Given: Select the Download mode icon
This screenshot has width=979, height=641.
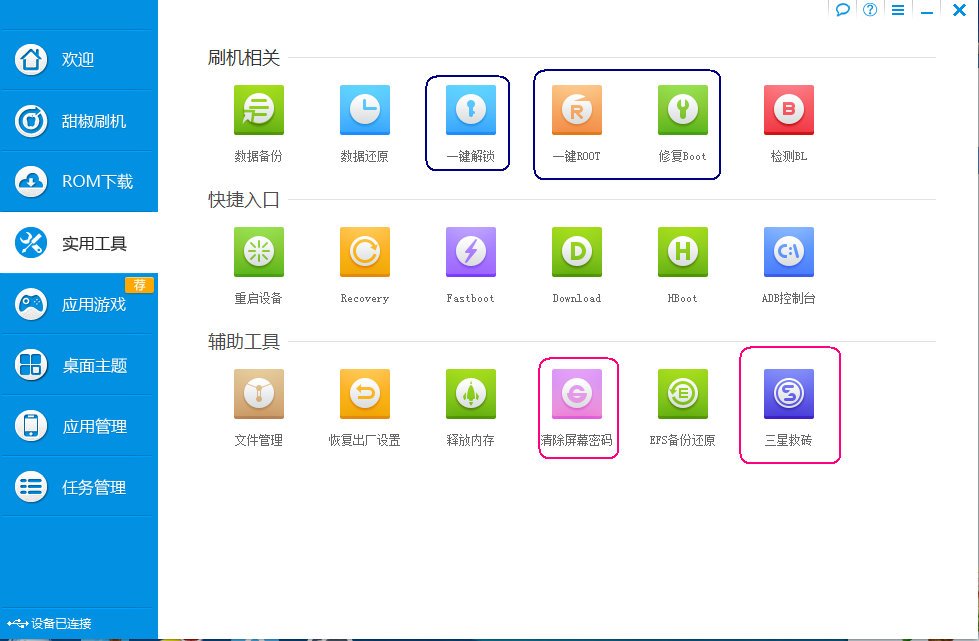Looking at the screenshot, I should tap(577, 252).
